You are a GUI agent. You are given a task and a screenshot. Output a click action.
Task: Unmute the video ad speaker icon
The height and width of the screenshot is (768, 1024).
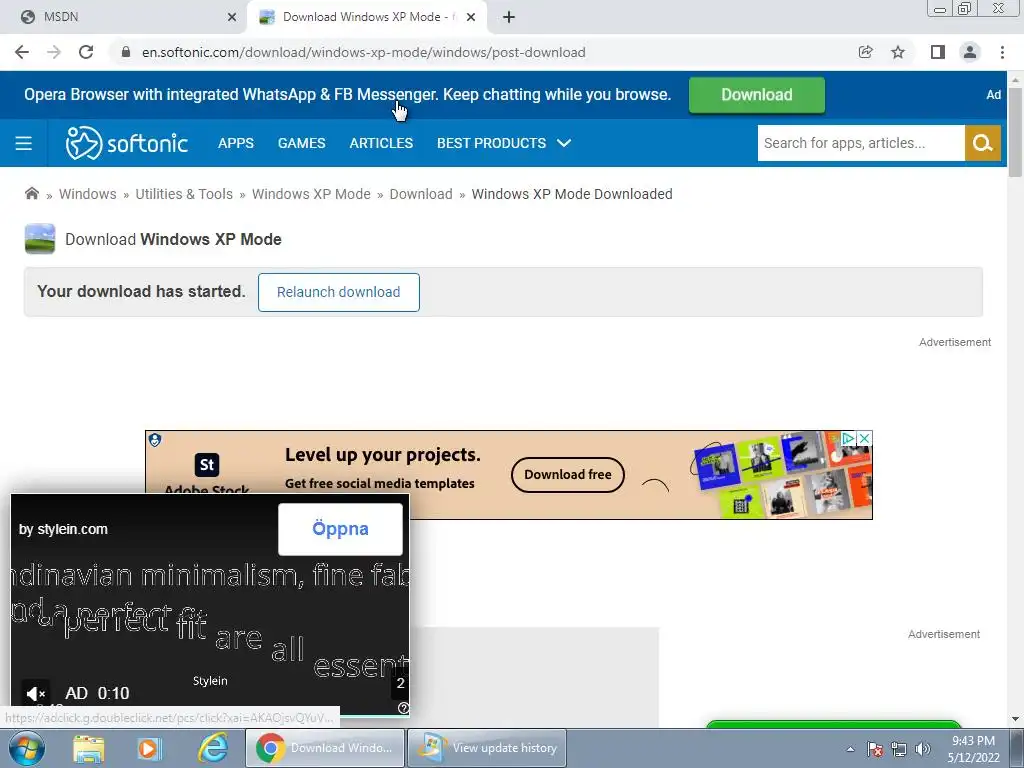coord(35,694)
